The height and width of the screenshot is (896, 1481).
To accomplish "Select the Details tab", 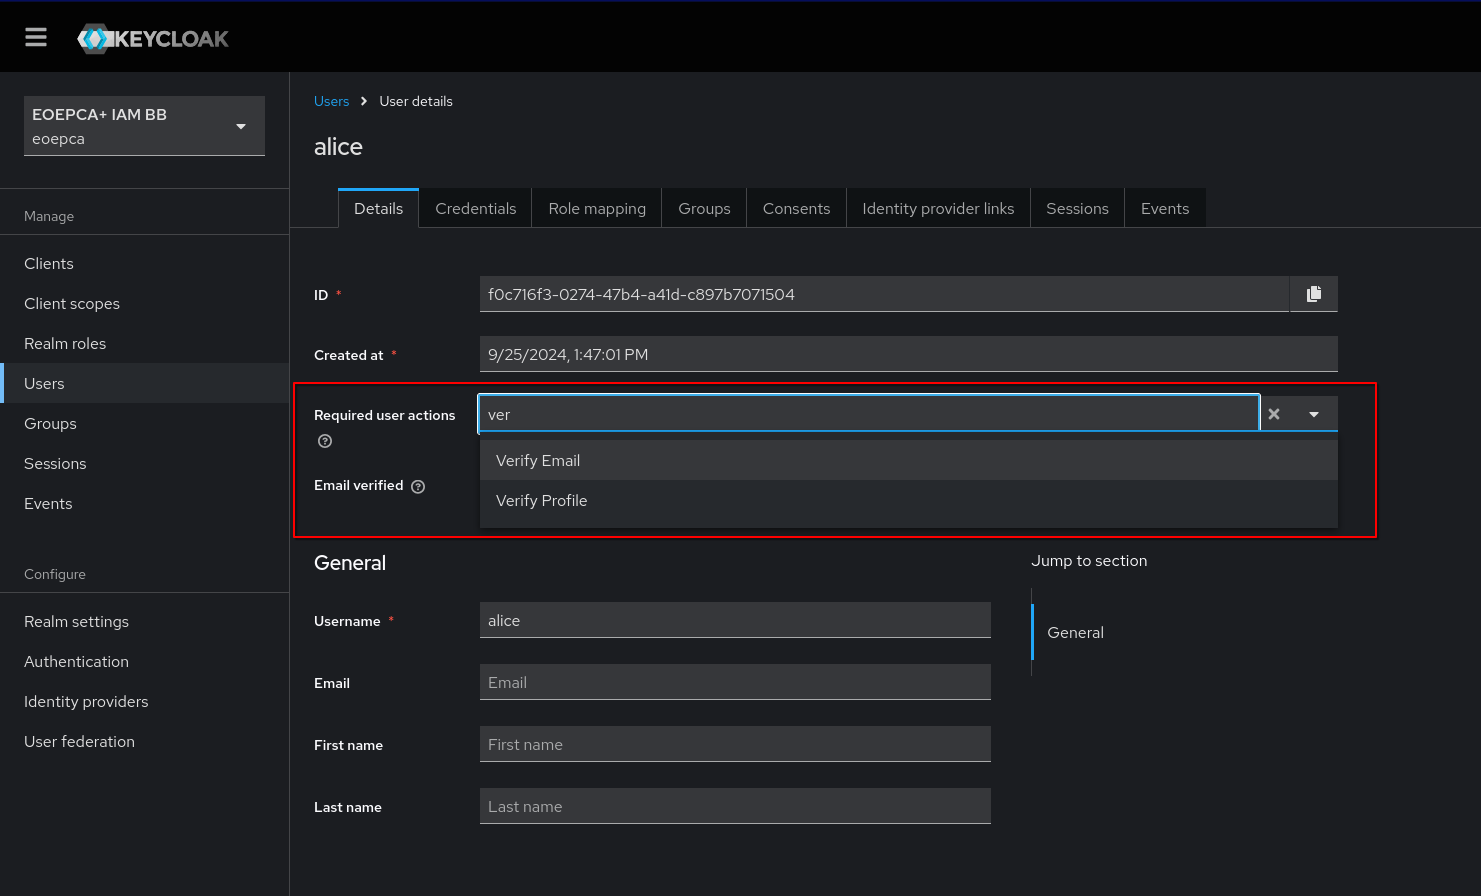I will [378, 208].
